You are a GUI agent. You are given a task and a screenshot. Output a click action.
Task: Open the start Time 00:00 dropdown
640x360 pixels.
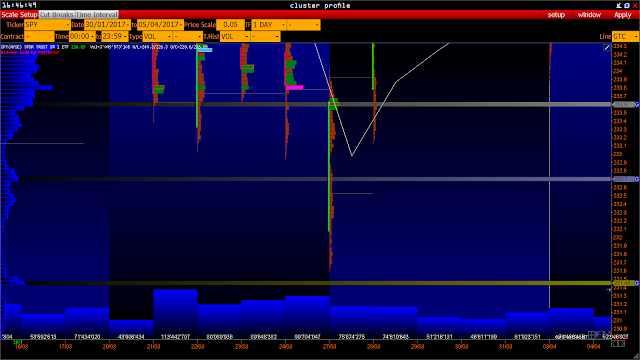(82, 36)
